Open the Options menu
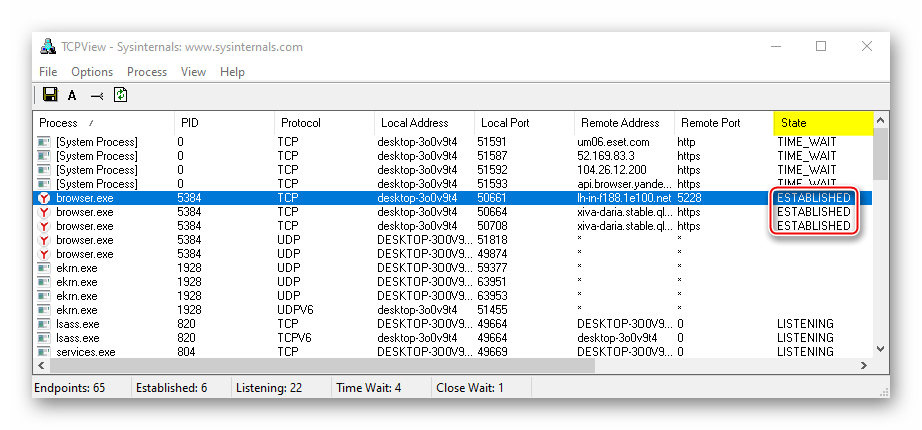Viewport: 922px width, 430px height. (92, 72)
